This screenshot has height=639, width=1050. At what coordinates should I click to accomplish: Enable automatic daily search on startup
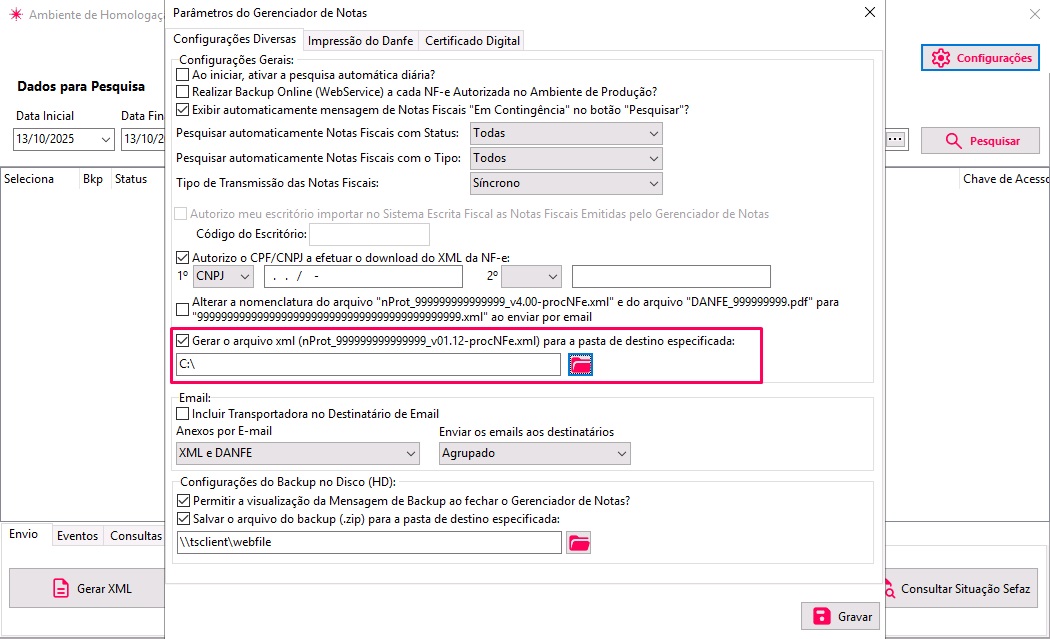point(182,75)
